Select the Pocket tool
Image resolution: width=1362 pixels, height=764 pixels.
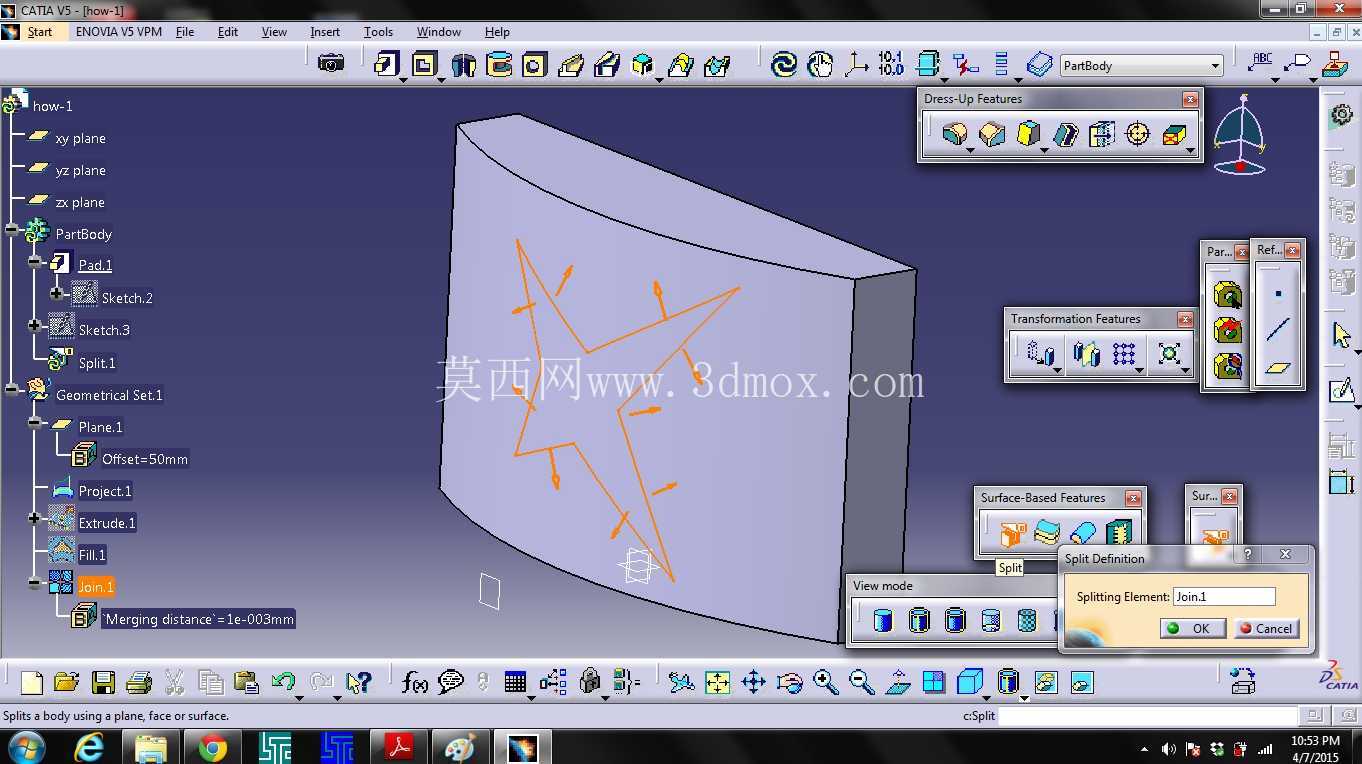coord(425,65)
